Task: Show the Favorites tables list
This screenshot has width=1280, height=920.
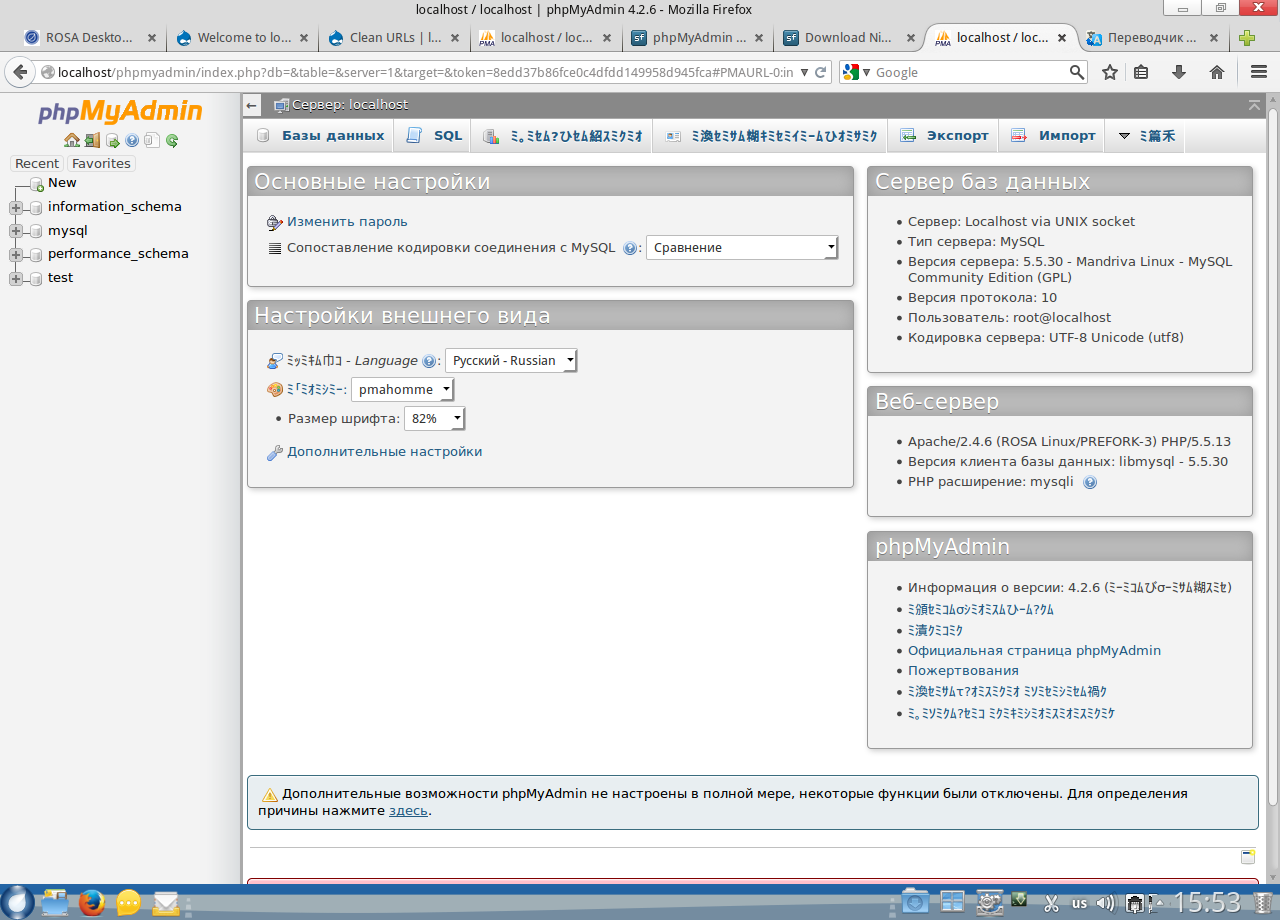Action: click(x=101, y=164)
